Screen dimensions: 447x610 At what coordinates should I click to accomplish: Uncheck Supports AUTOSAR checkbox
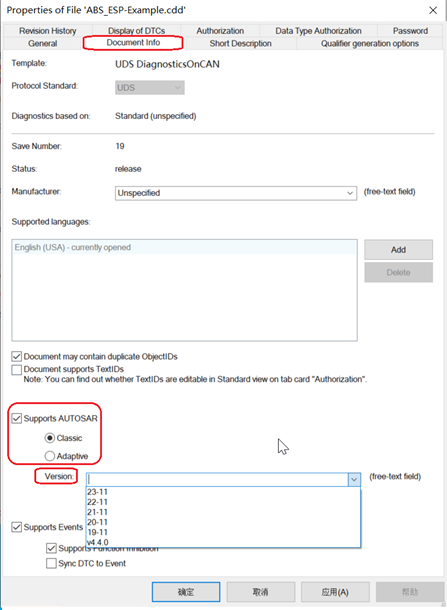17,418
